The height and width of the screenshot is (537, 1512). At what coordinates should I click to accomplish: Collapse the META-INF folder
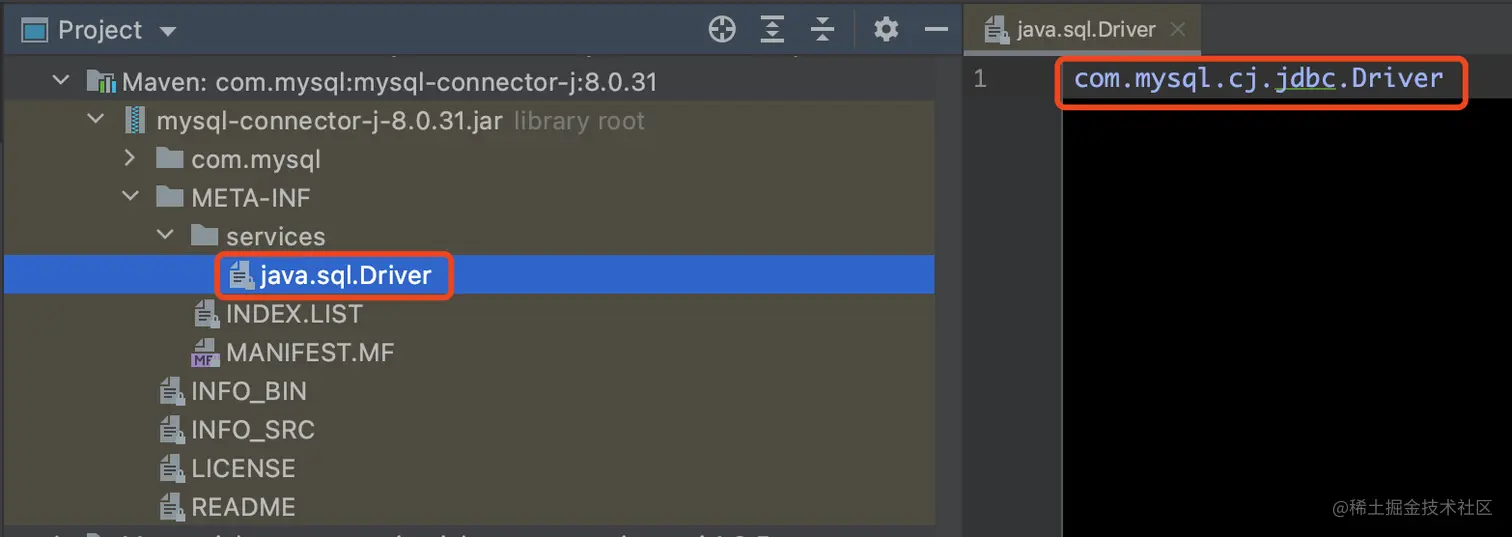point(130,198)
